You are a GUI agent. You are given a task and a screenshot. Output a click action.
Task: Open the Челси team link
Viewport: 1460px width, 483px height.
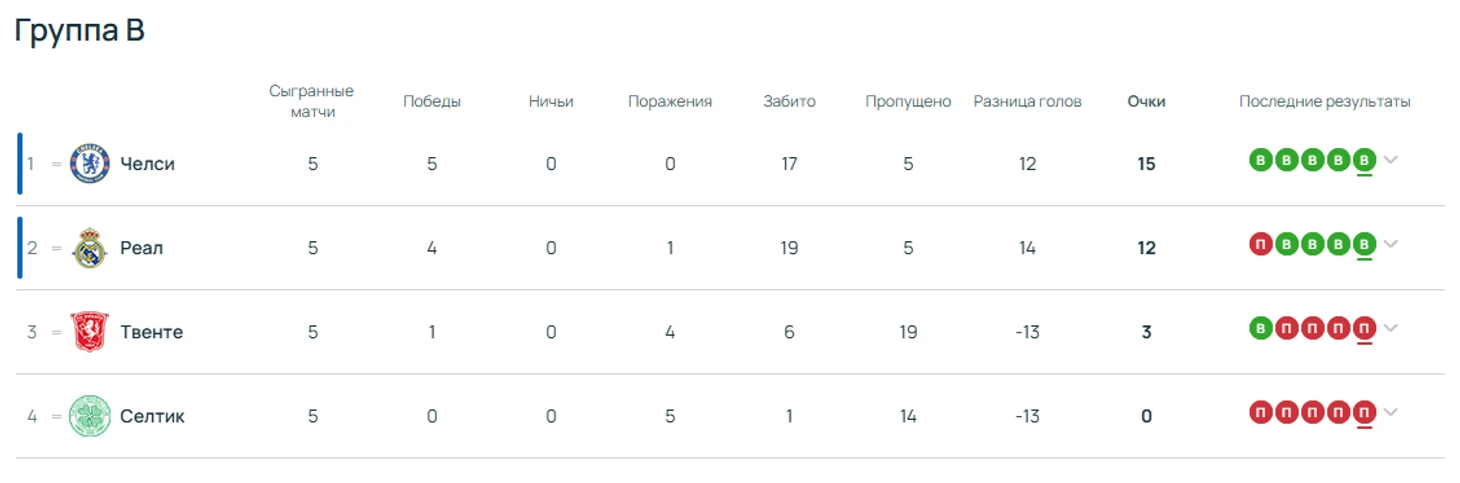pos(147,164)
